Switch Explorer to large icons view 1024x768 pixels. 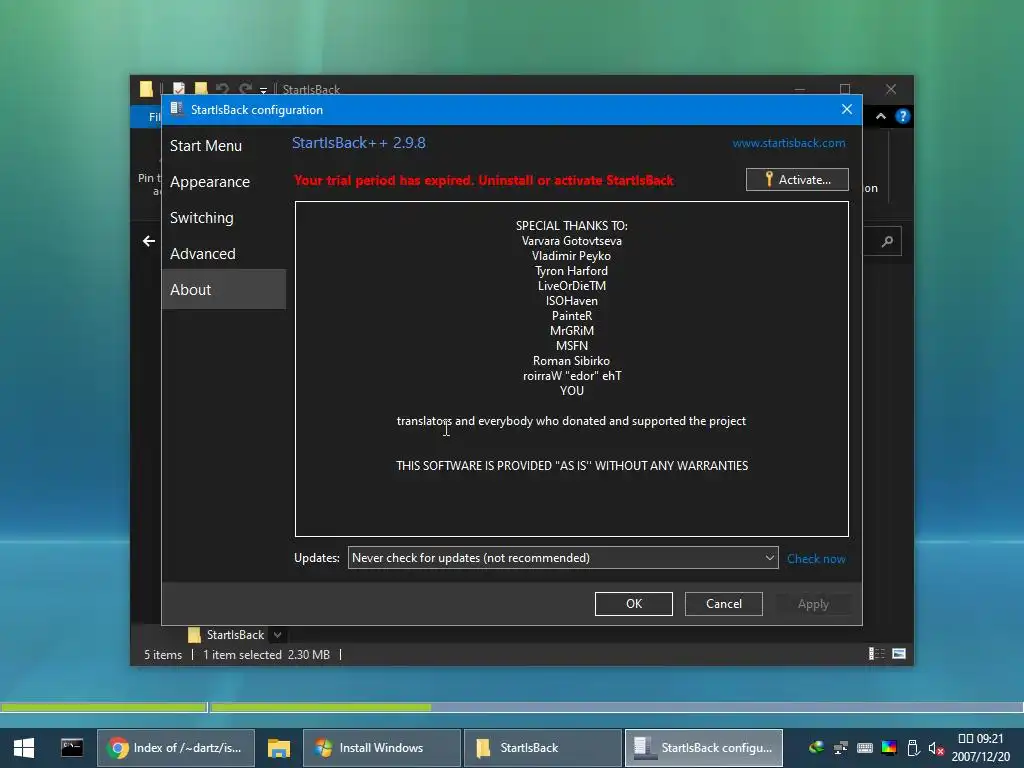pos(899,654)
